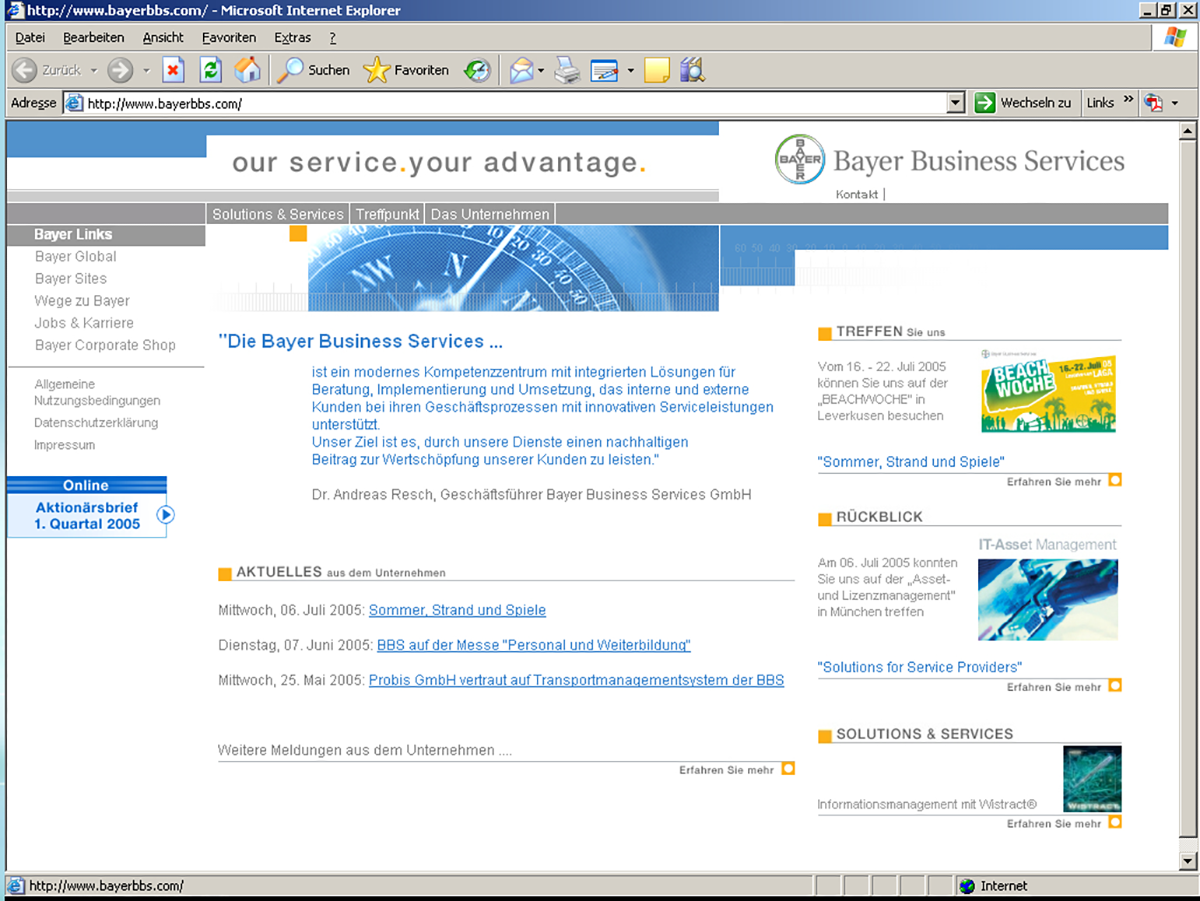Open the history clock icon
1200x901 pixels.
[477, 70]
